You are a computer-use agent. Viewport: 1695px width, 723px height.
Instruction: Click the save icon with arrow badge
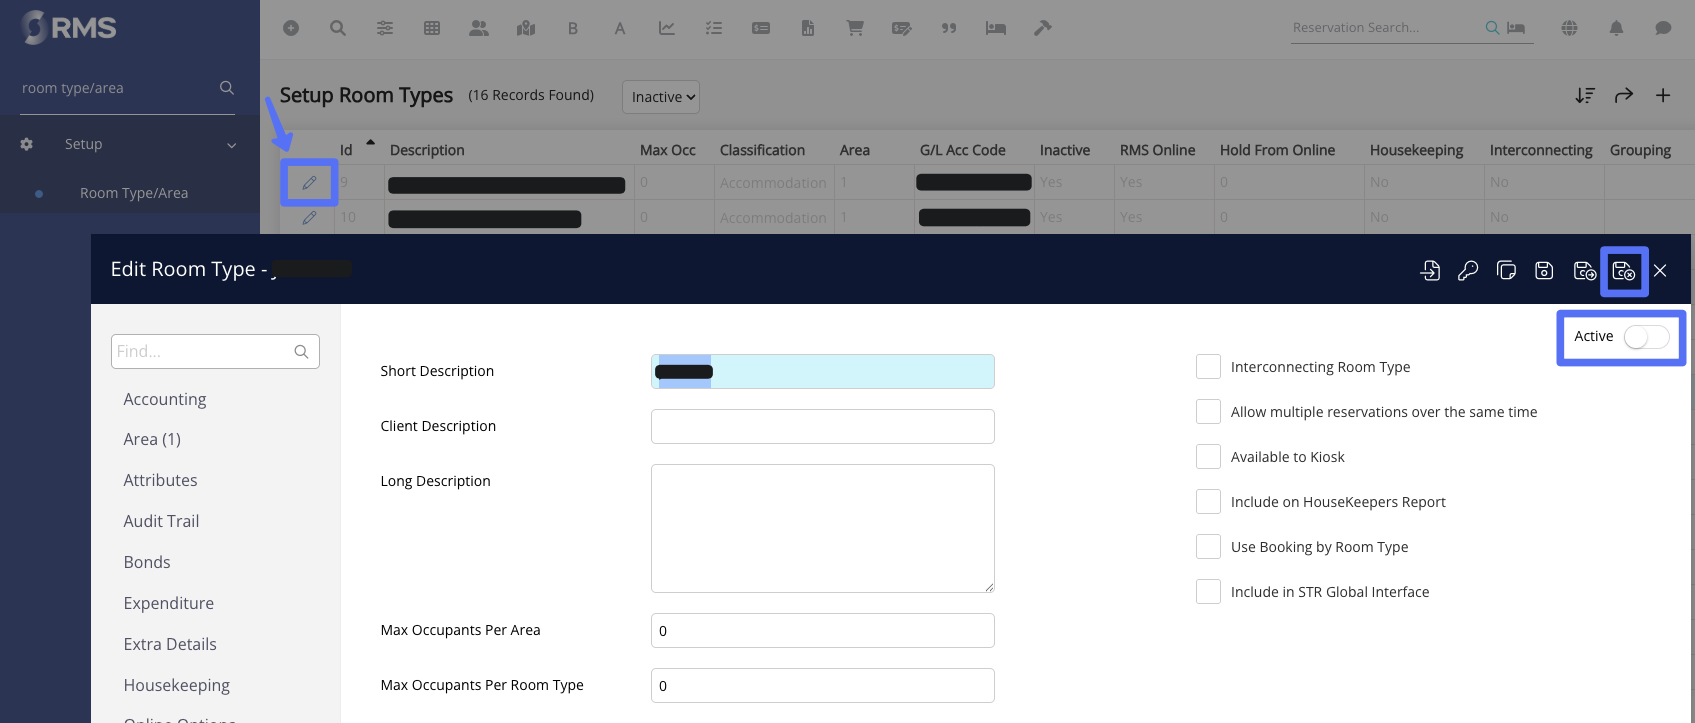1584,271
